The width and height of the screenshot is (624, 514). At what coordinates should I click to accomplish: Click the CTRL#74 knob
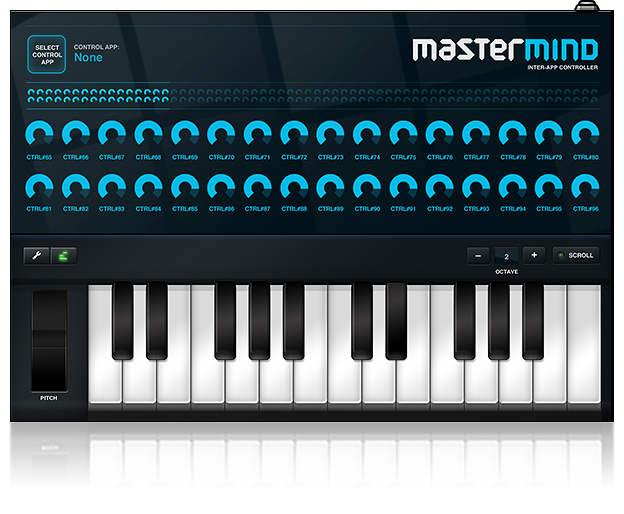[x=367, y=133]
